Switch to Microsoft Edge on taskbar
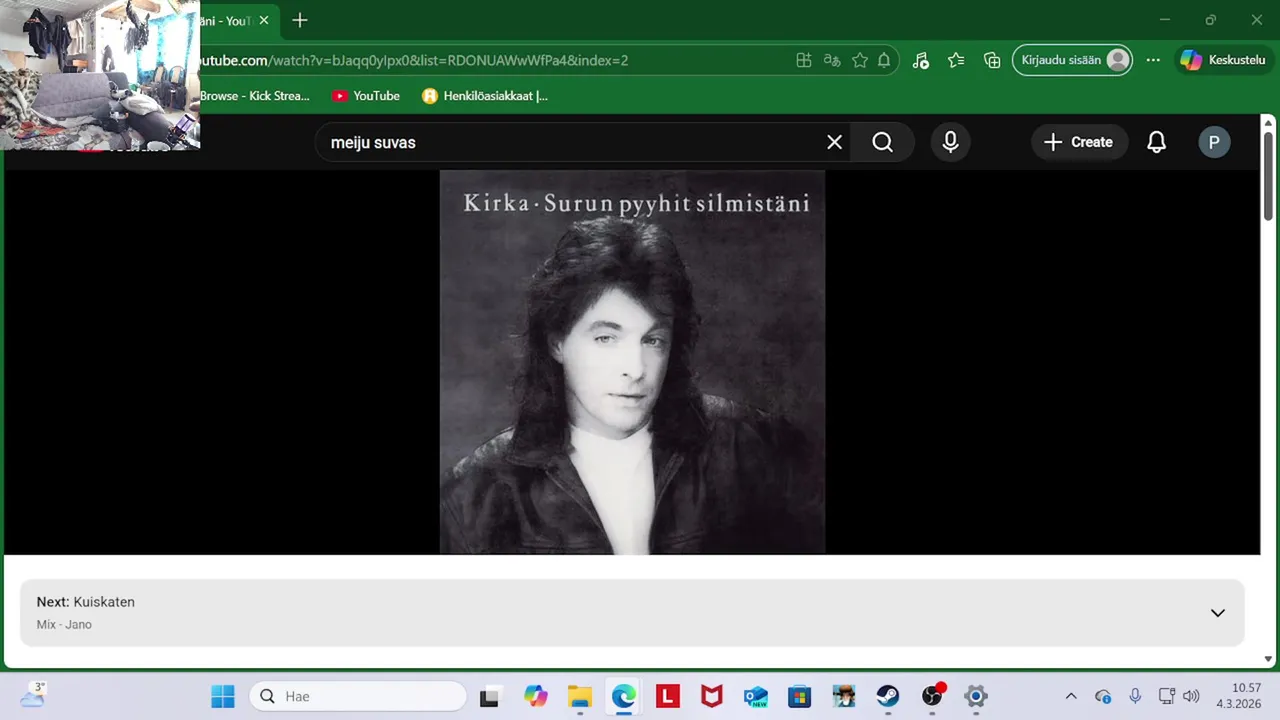The image size is (1280, 720). click(624, 697)
